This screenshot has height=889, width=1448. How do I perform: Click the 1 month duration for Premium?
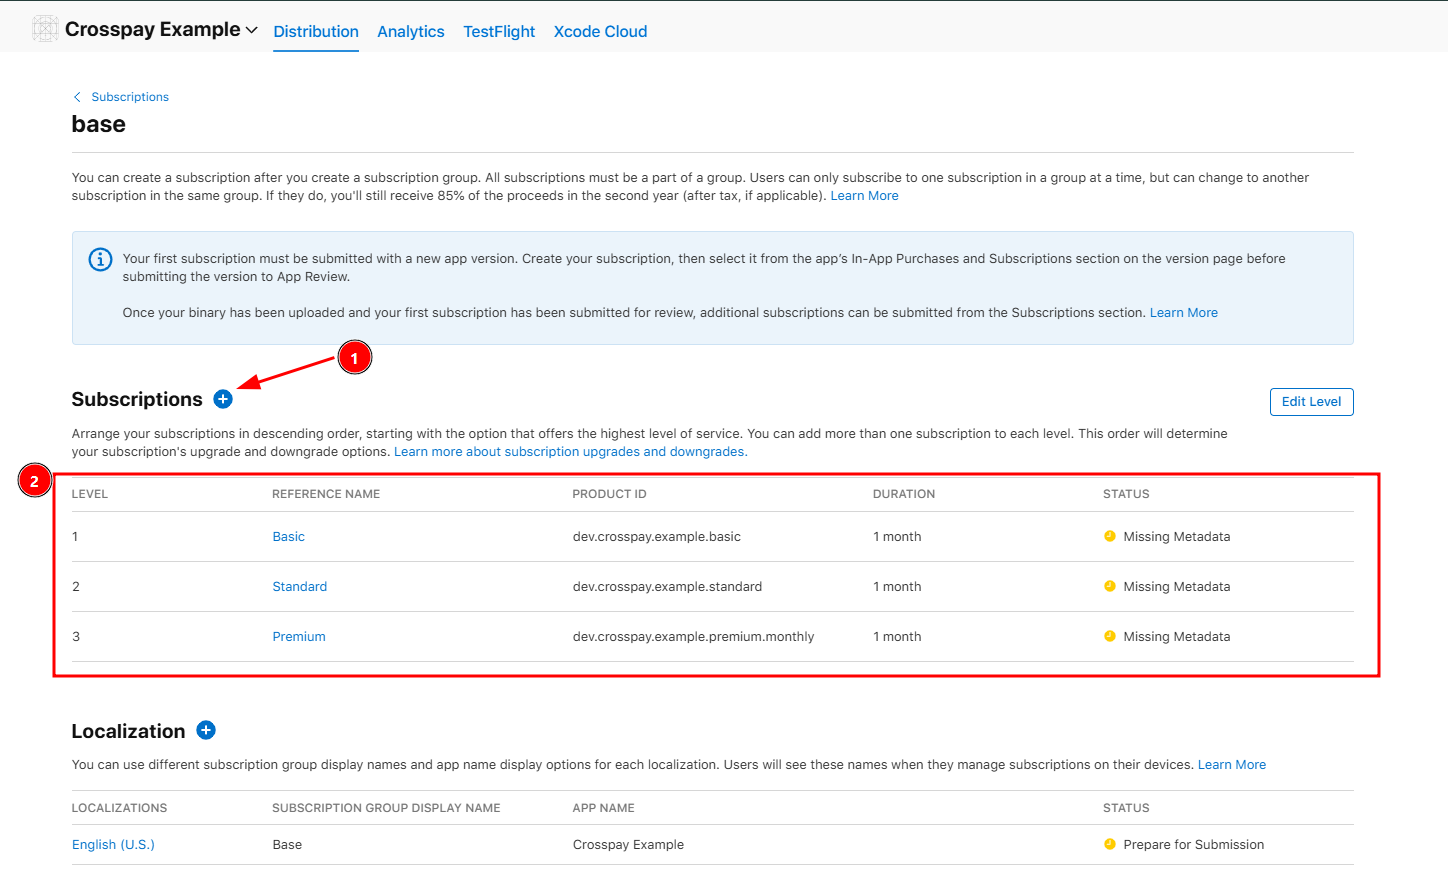point(897,637)
